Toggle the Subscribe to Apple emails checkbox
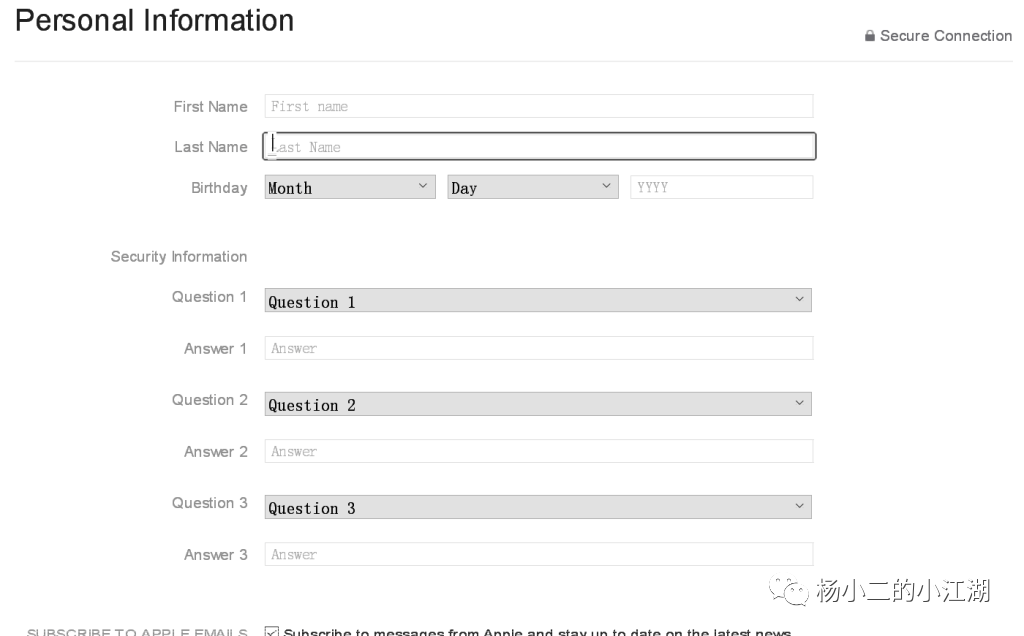This screenshot has height=636, width=1024. coord(271,631)
